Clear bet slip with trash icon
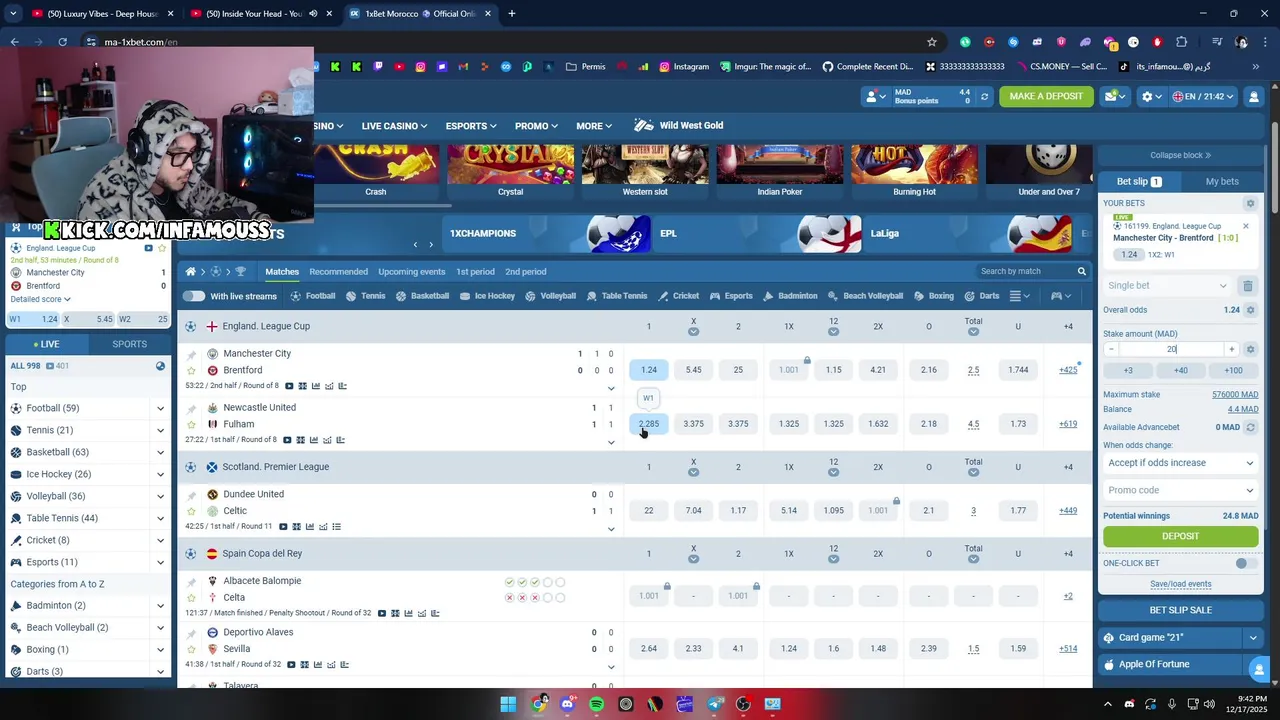 [x=1247, y=286]
